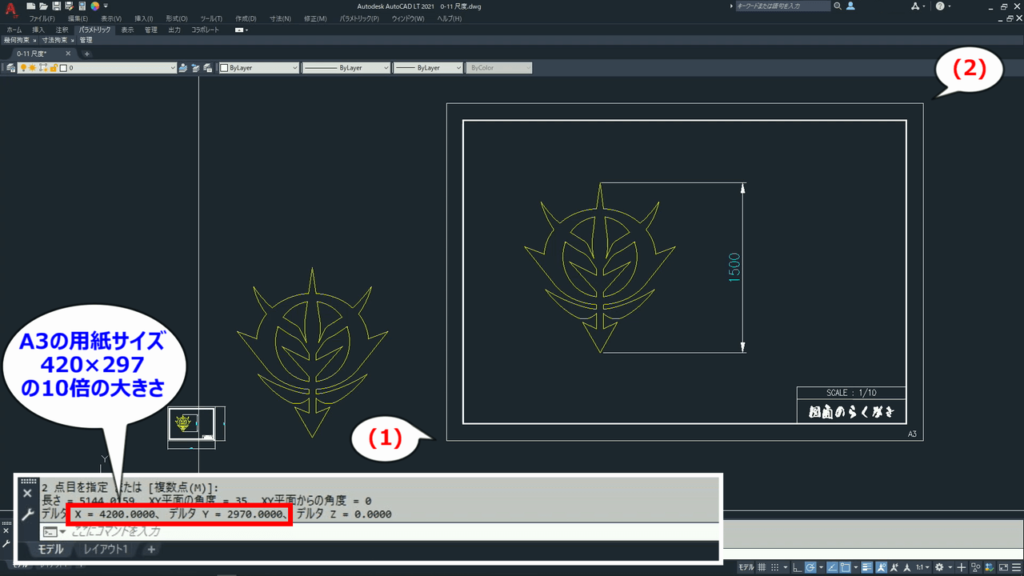Screen dimensions: 1024x576
Task: Toggle polar tracking in status bar
Action: tap(810, 568)
